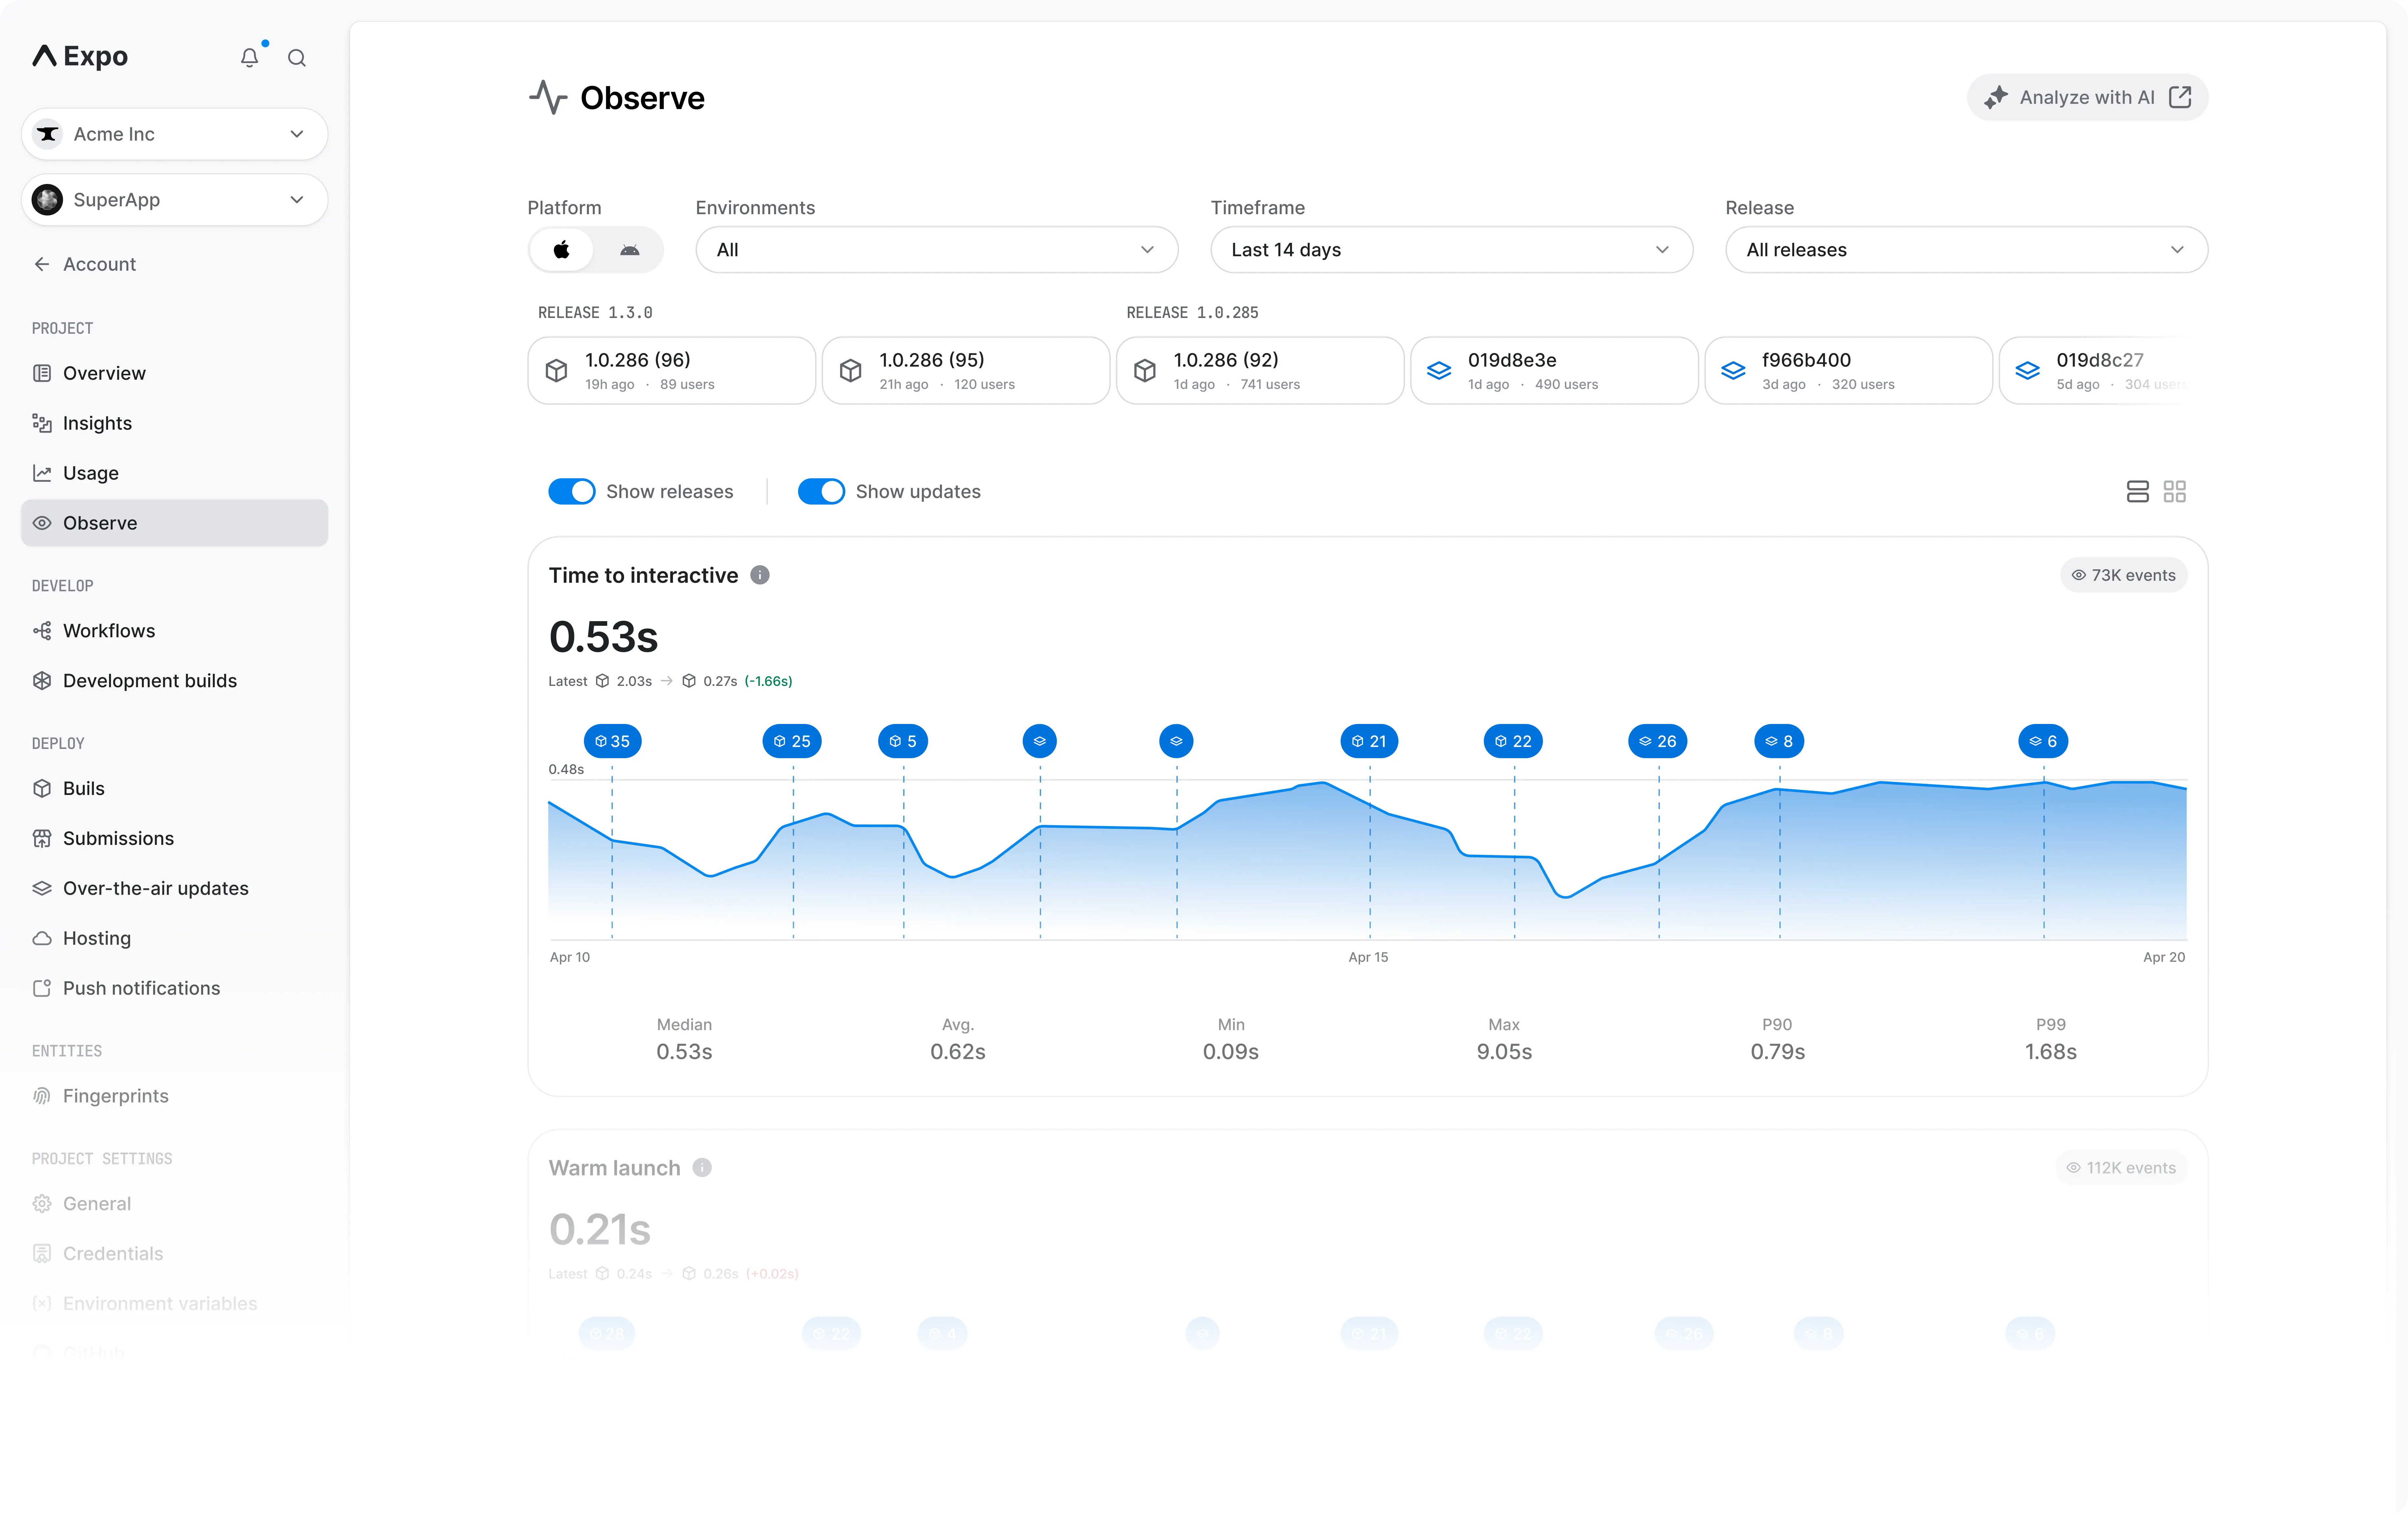Click info icon next to Time to interactive
2408x1515 pixels.
(x=760, y=575)
